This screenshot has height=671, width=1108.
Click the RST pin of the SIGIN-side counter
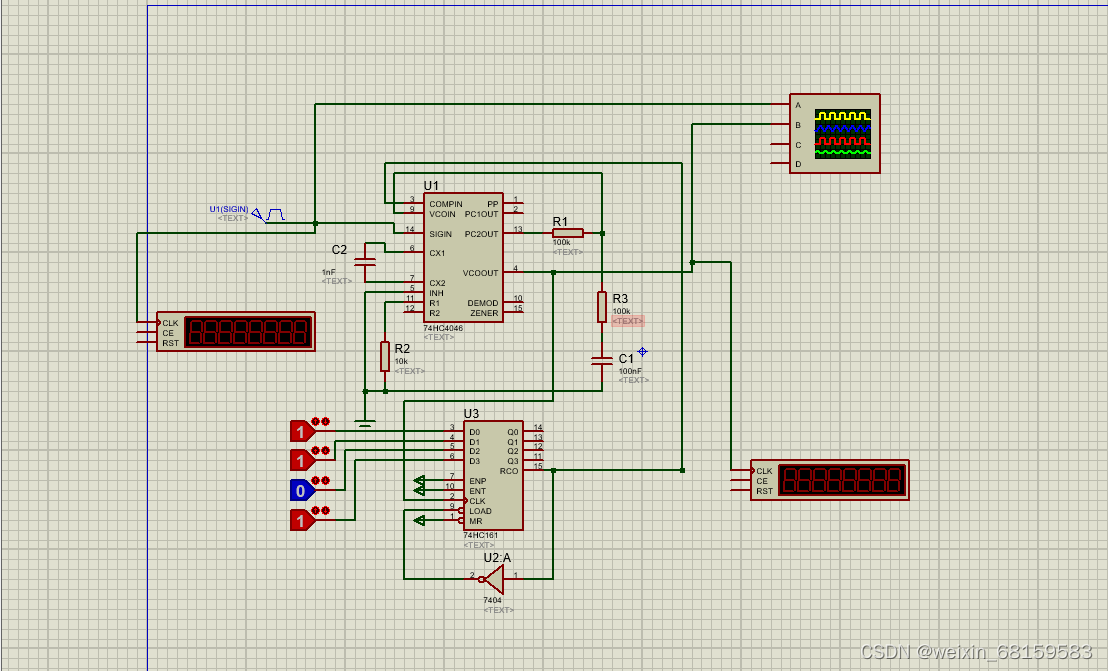point(147,343)
